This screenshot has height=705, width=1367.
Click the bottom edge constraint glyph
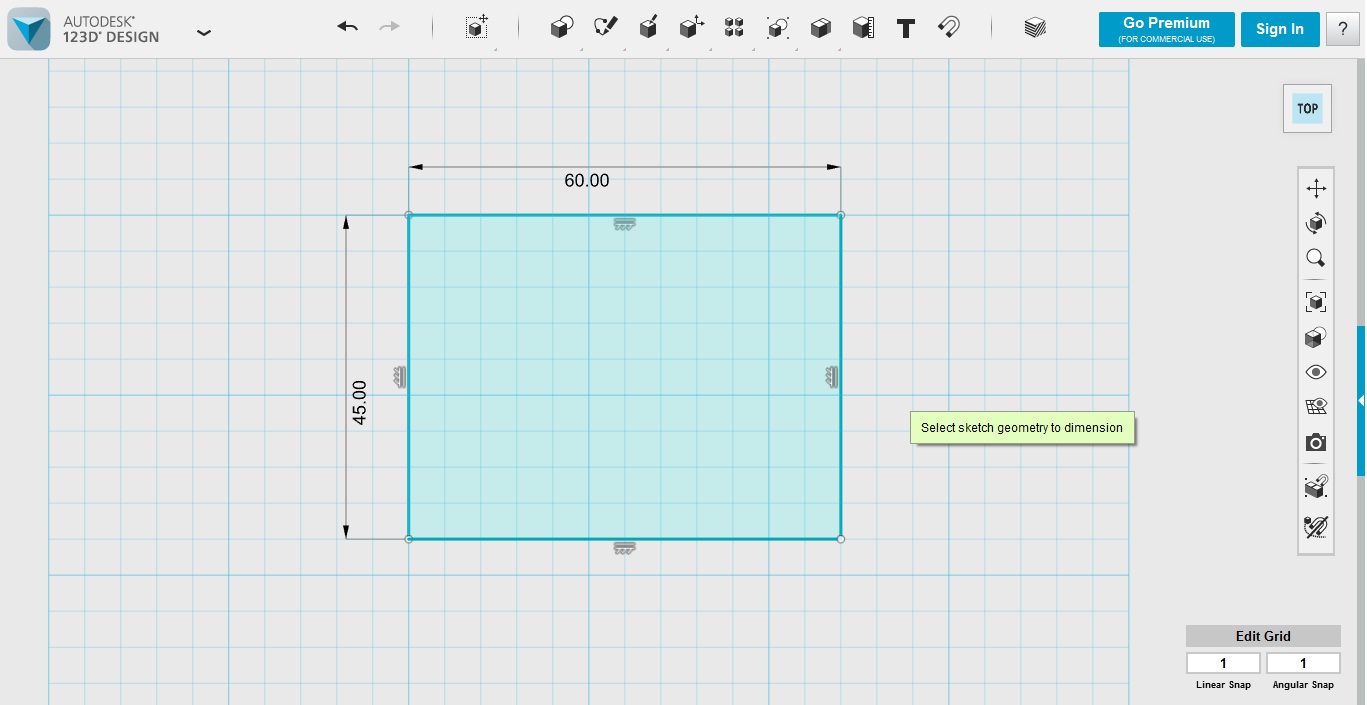coord(625,548)
